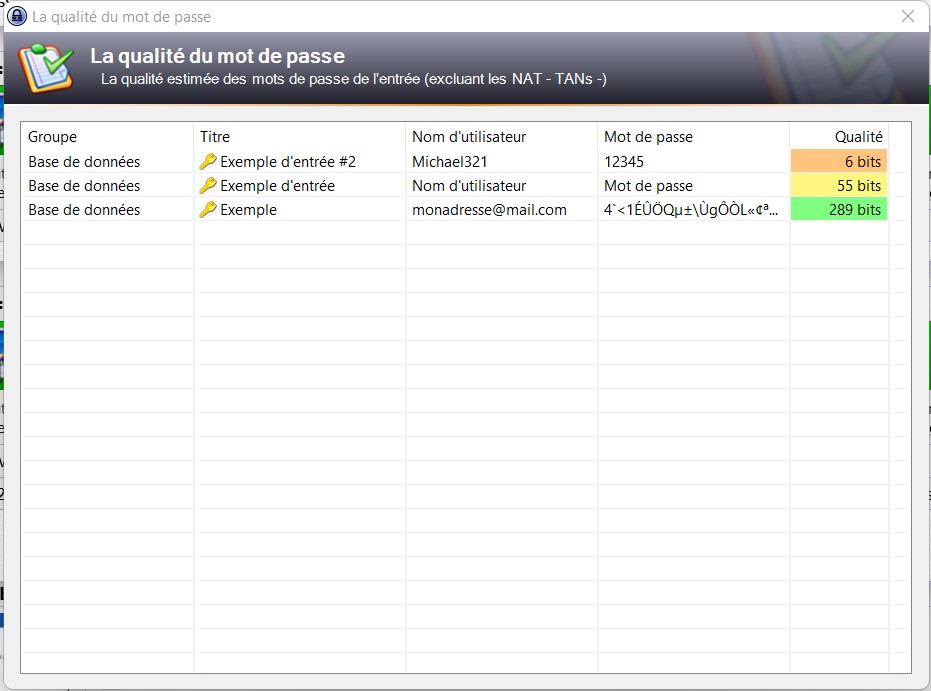Sort by the Qualité column header

click(x=858, y=137)
